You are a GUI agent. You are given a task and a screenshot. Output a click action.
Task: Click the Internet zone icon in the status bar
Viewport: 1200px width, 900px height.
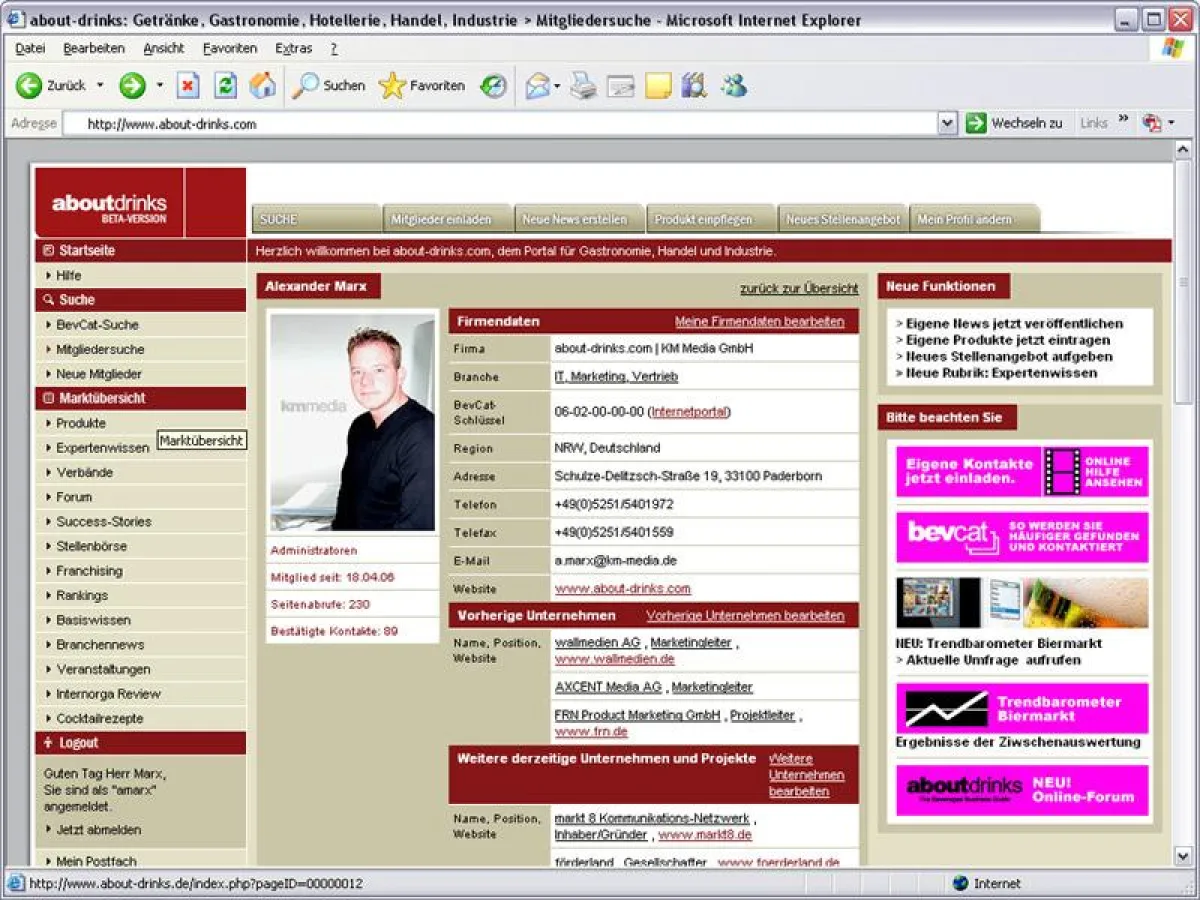(x=961, y=884)
